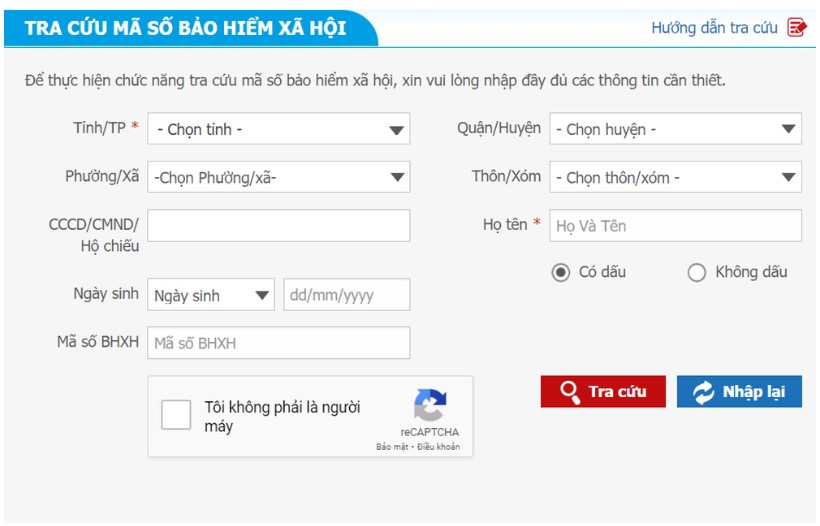Click the refresh arrows icon on Nhập lại
Screen dimensions: 820x526
703,391
